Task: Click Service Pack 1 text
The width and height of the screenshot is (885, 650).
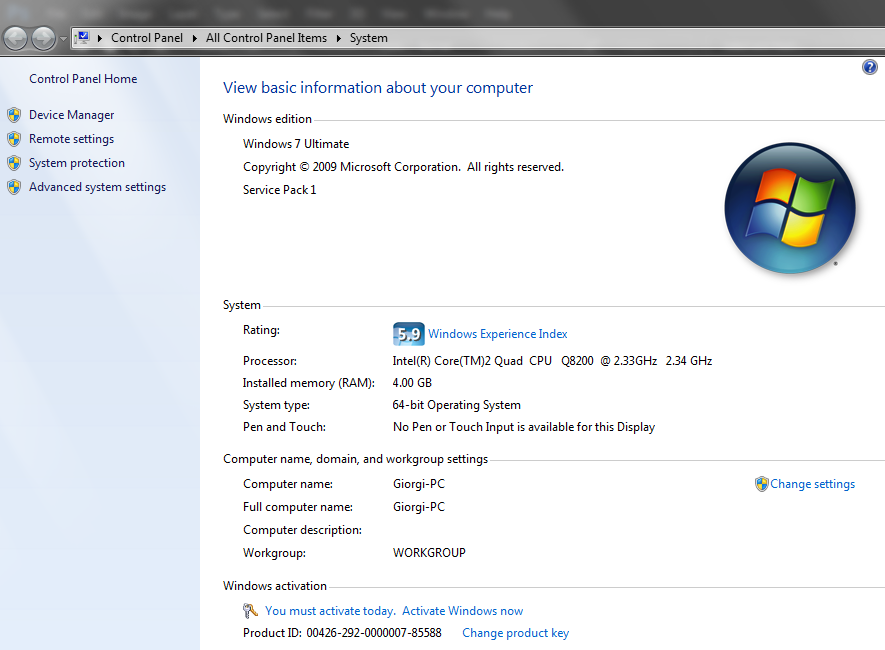Action: (280, 190)
